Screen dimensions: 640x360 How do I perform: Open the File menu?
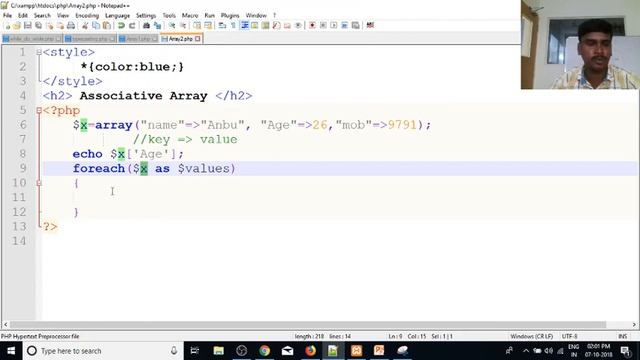pos(7,16)
